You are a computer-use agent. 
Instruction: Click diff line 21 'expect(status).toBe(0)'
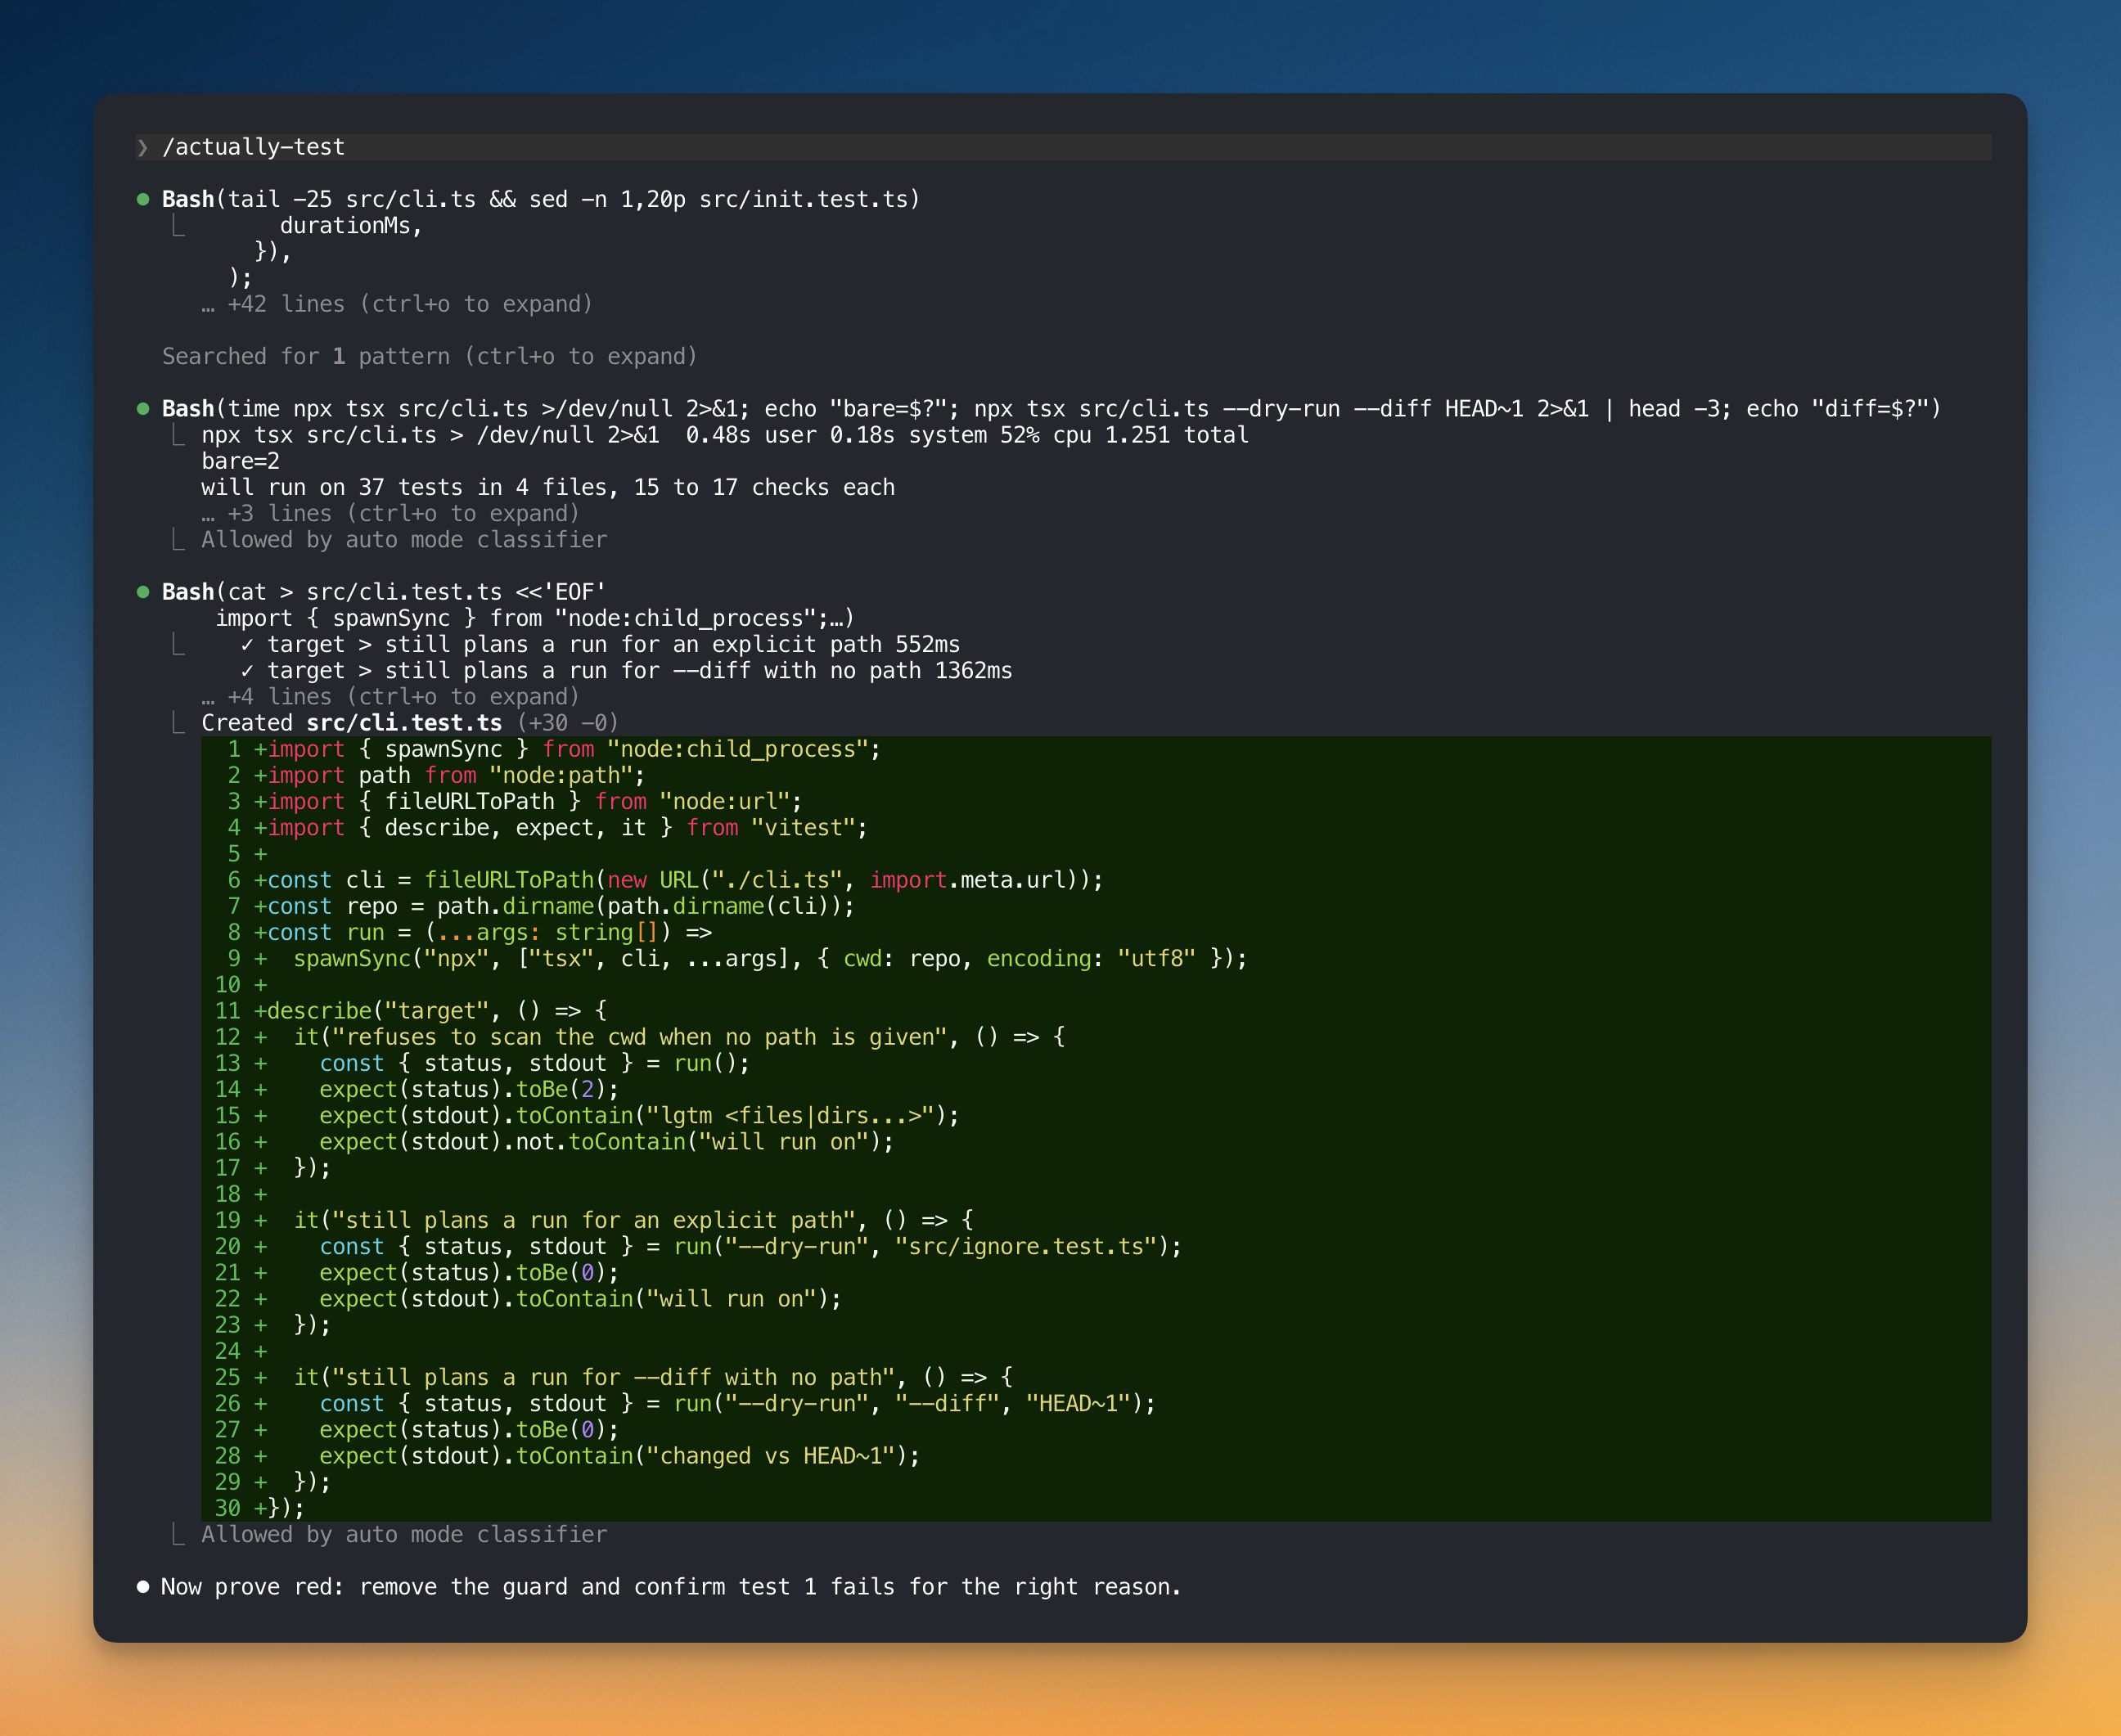(x=1096, y=1272)
